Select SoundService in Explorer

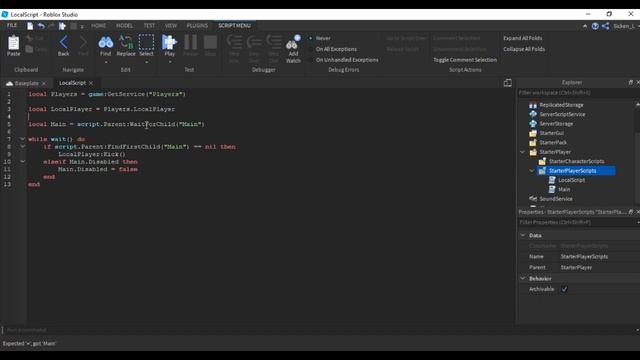coord(556,199)
